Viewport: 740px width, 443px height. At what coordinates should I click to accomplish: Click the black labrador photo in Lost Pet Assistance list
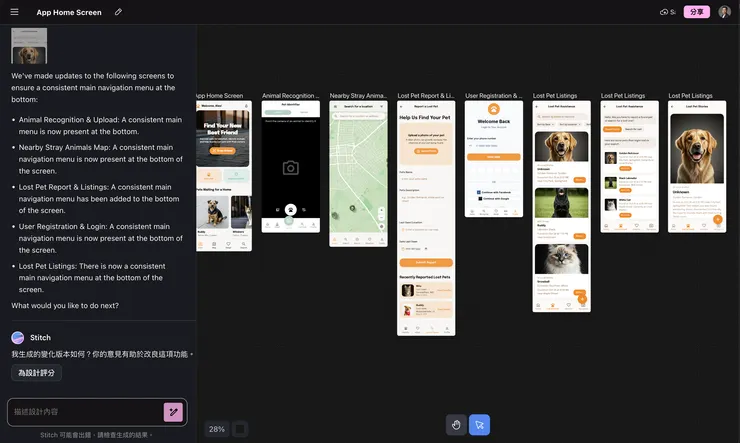(x=561, y=203)
